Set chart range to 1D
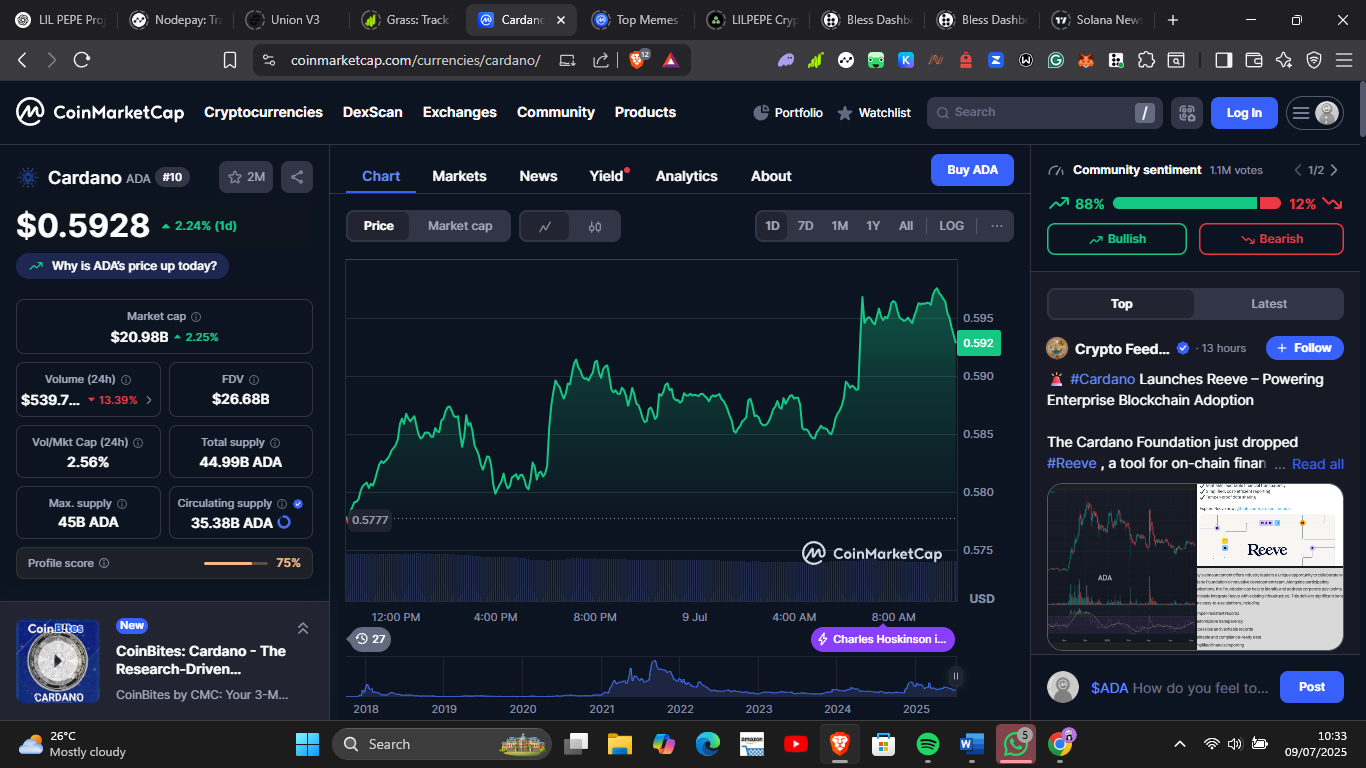This screenshot has height=768, width=1366. (x=772, y=226)
